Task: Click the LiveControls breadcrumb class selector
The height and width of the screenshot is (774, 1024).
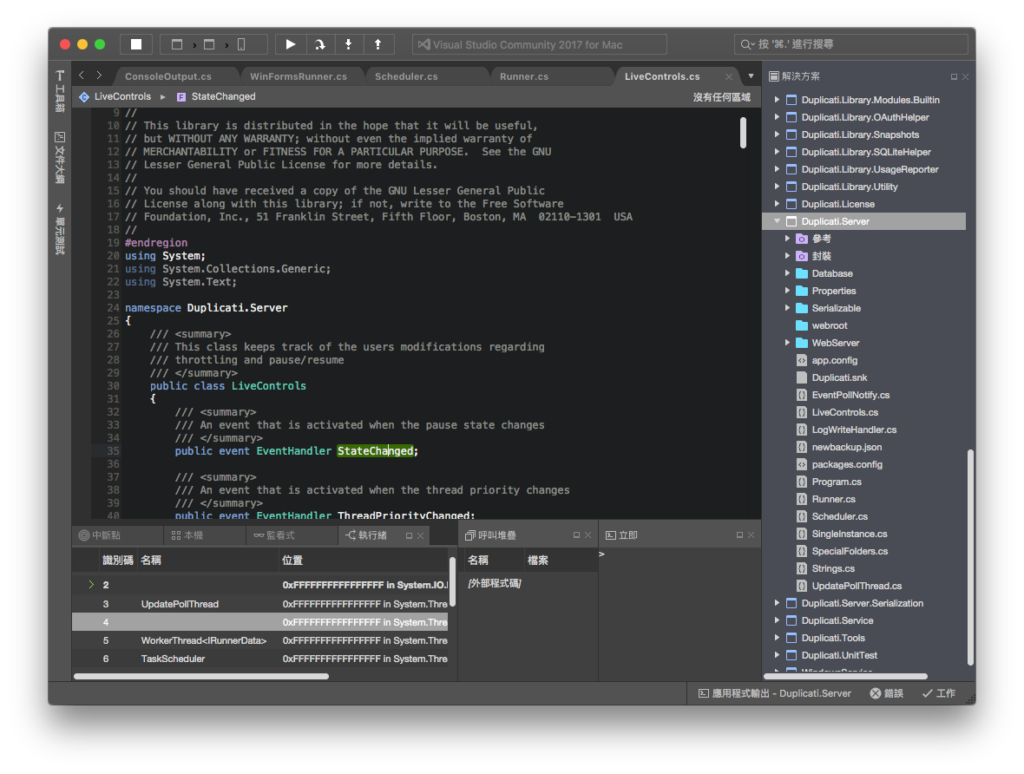Action: click(x=115, y=97)
